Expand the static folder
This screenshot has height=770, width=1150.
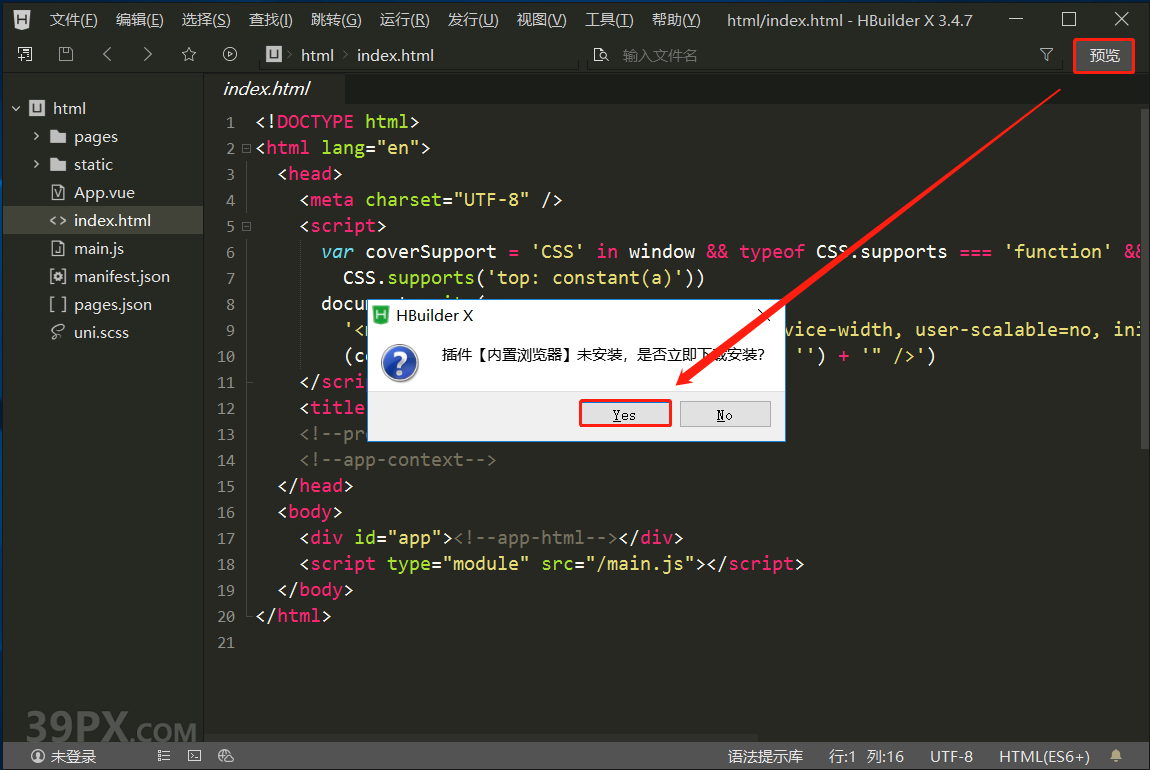[36, 164]
